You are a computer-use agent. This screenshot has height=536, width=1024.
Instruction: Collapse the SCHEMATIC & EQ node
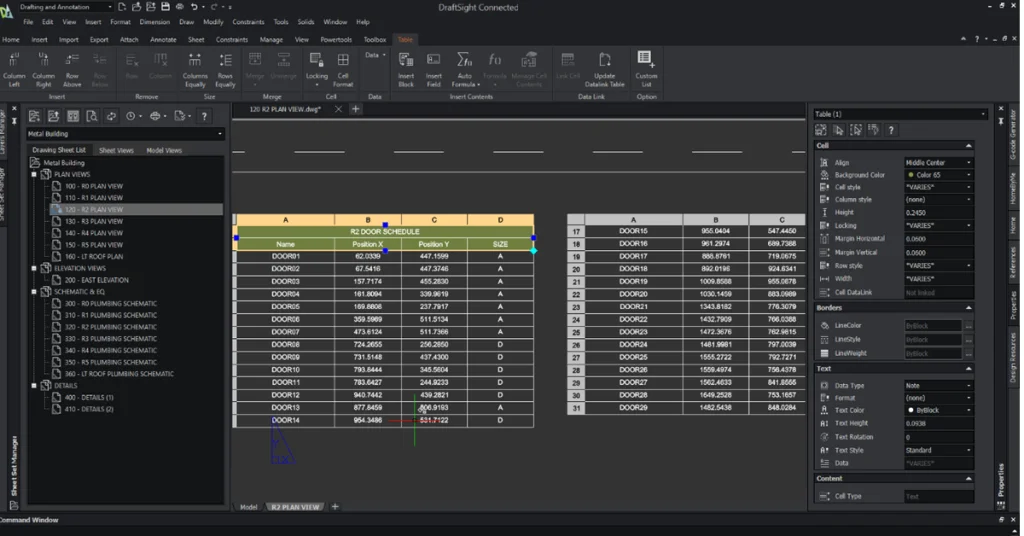[34, 292]
